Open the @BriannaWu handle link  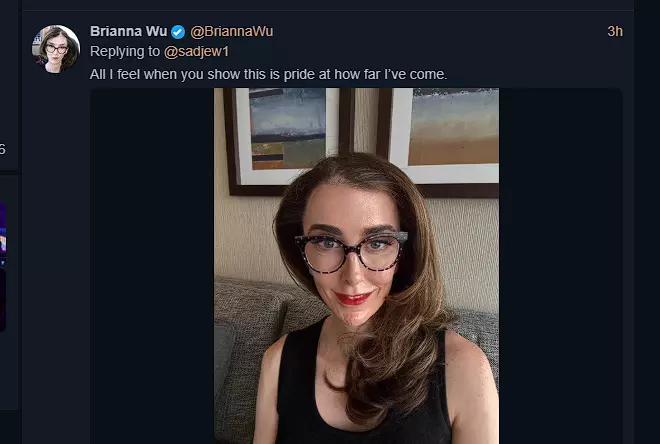[x=232, y=31]
